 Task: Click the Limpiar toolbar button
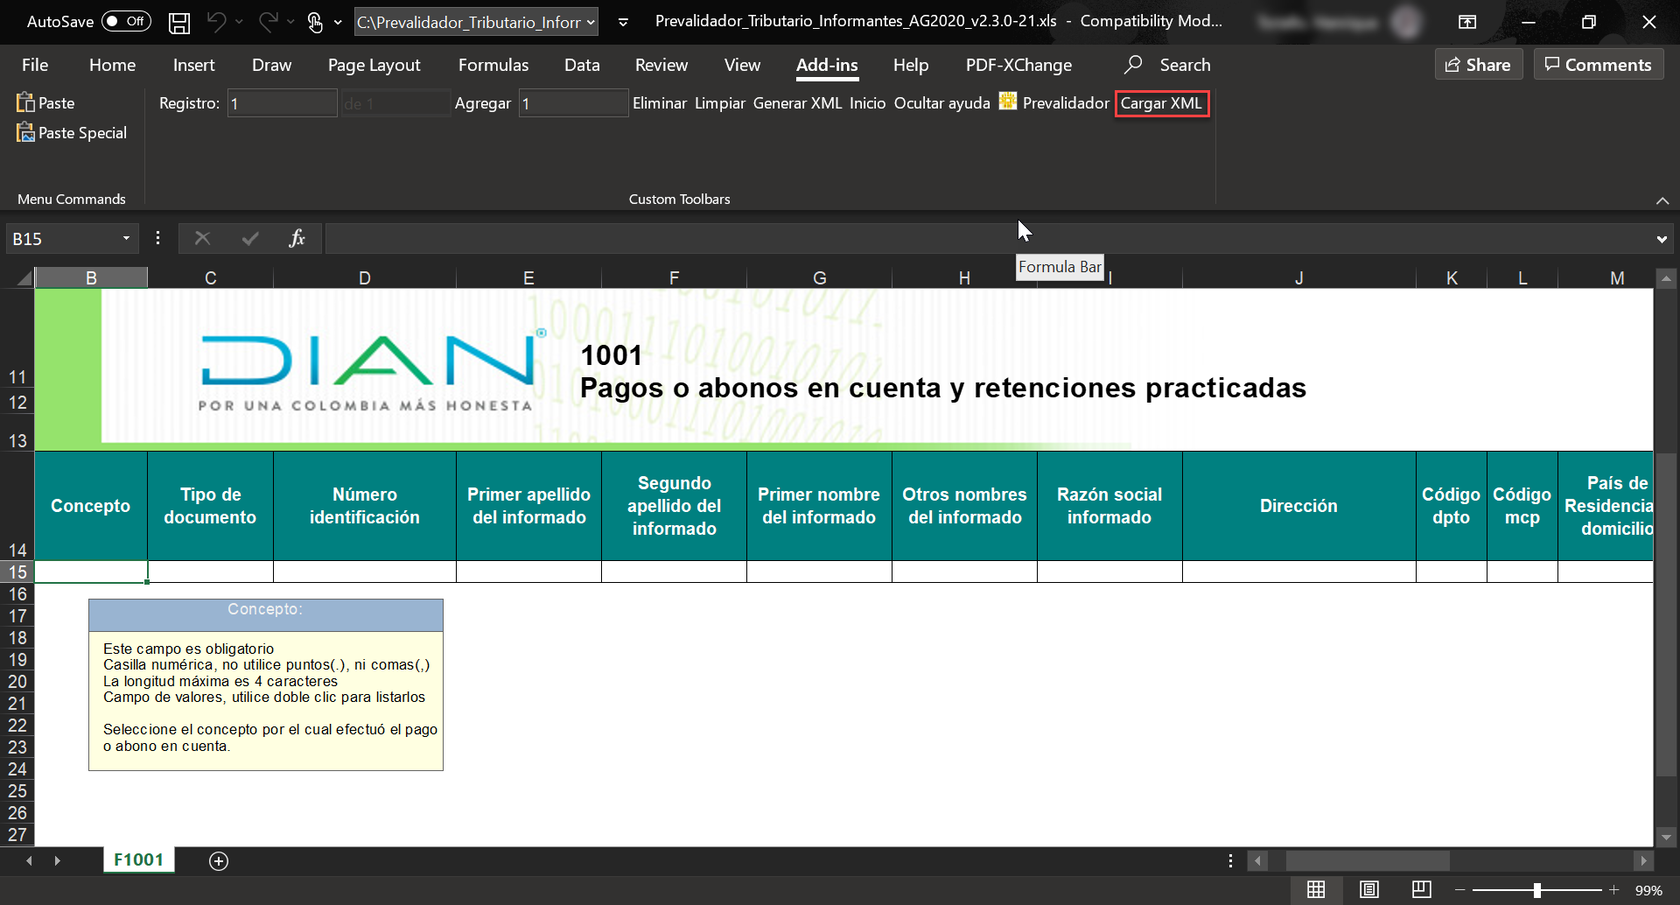tap(720, 103)
